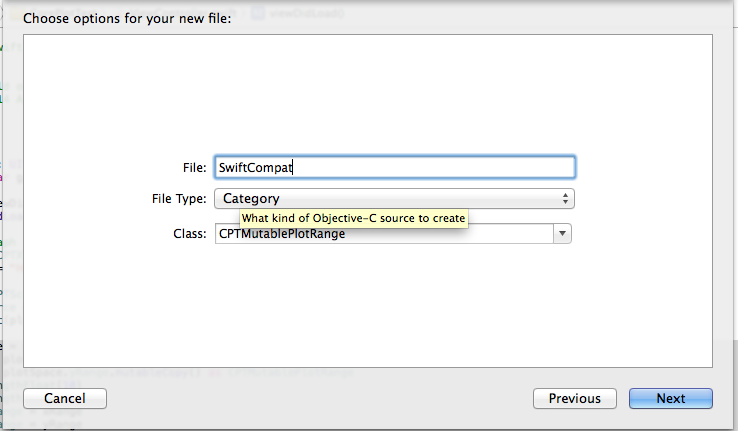Cancel the new file dialog
The width and height of the screenshot is (738, 431).
pyautogui.click(x=65, y=398)
